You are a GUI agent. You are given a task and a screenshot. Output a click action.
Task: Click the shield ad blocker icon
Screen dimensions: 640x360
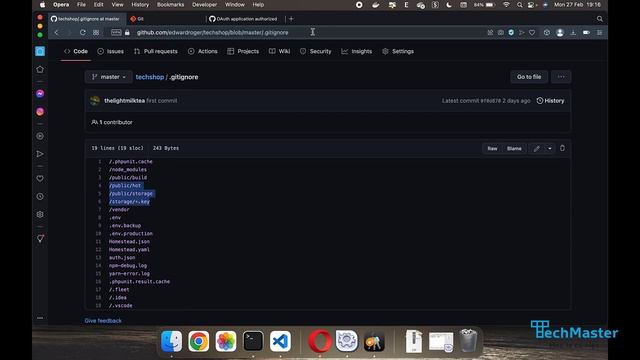[x=511, y=33]
